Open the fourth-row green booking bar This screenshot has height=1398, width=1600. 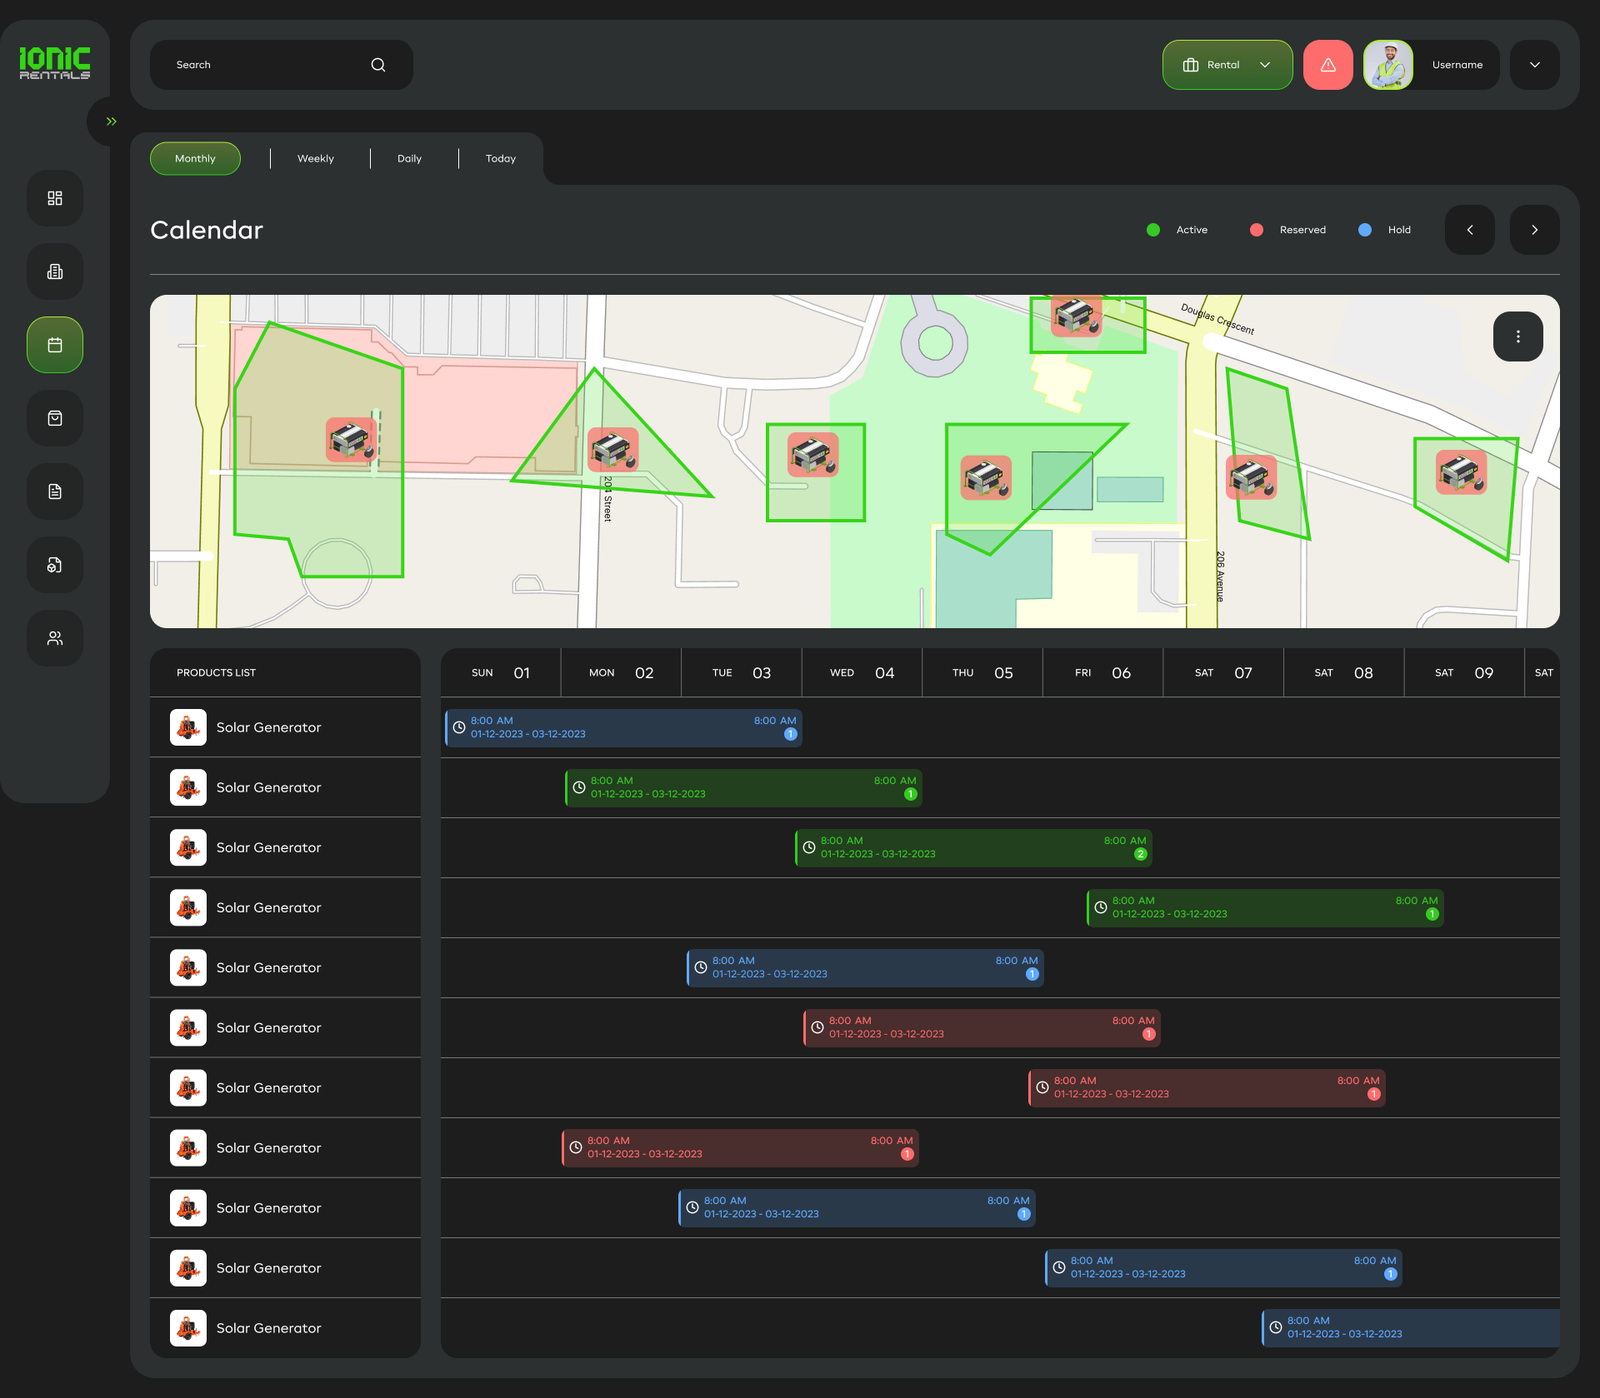pos(1265,908)
